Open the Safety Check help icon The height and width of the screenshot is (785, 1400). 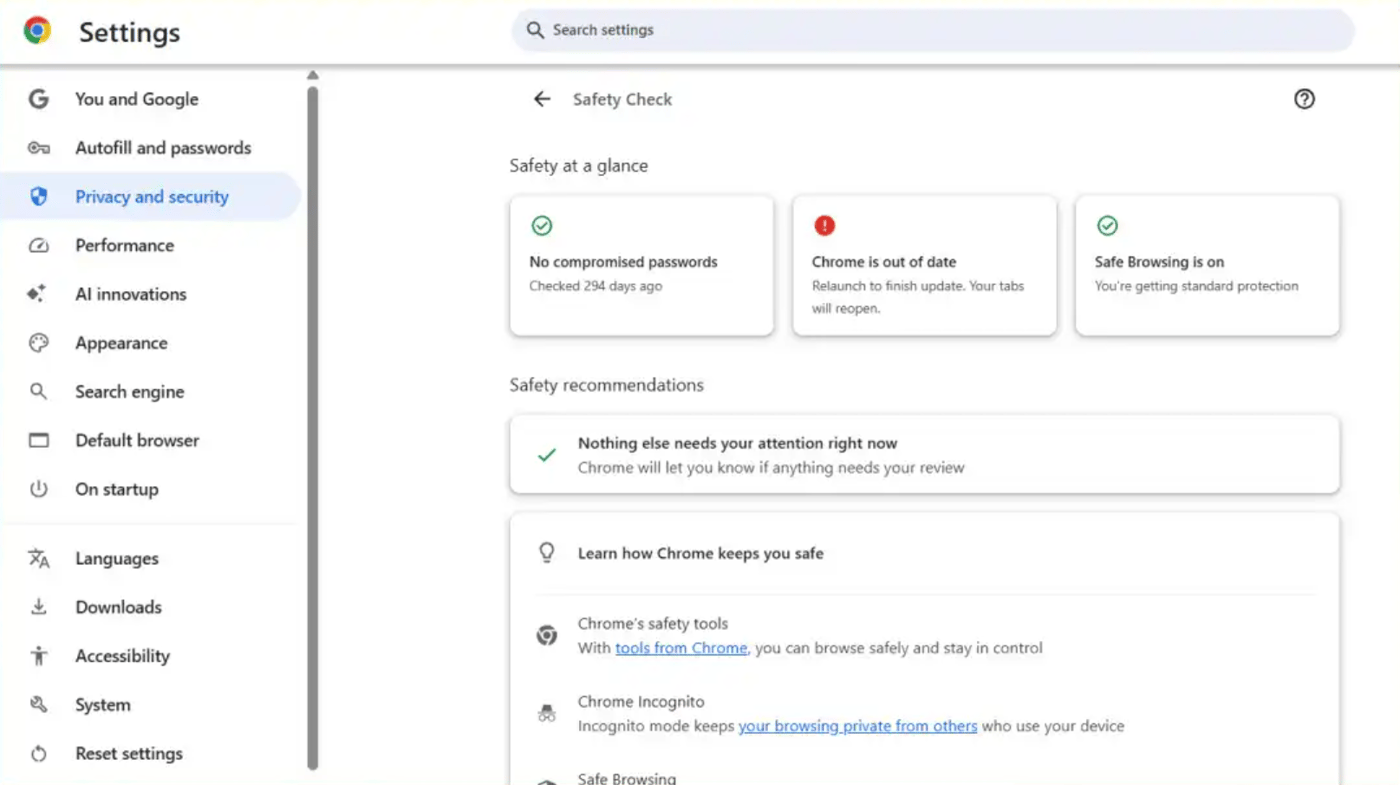tap(1304, 99)
